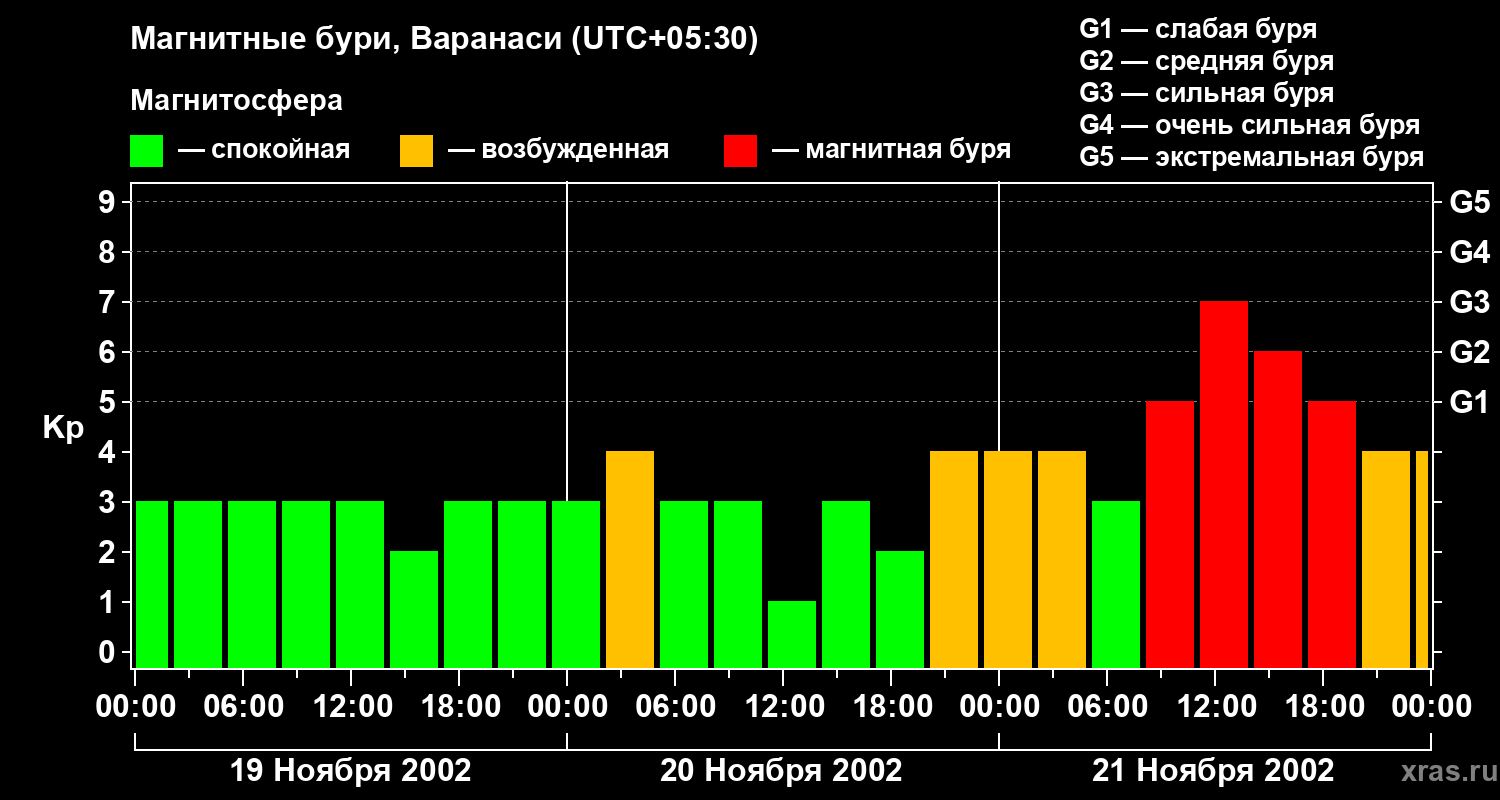Screen dimensions: 1500x800
Task: Click the lone yellow bar after midnight 20 Ноября
Action: 630,559
